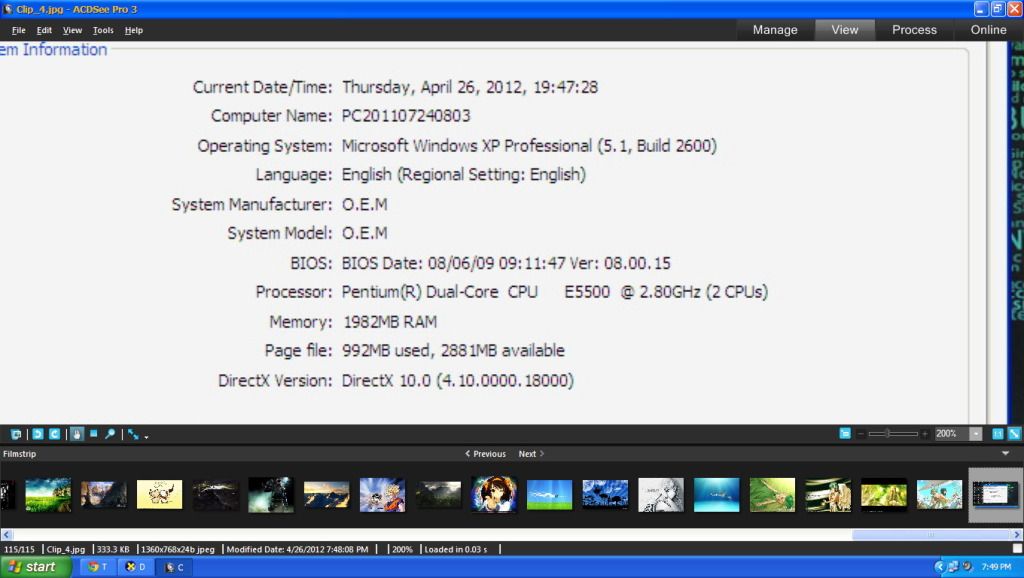Select the brown-haired anime girl thumbnail
Screen dimensions: 1024x578
pos(494,494)
